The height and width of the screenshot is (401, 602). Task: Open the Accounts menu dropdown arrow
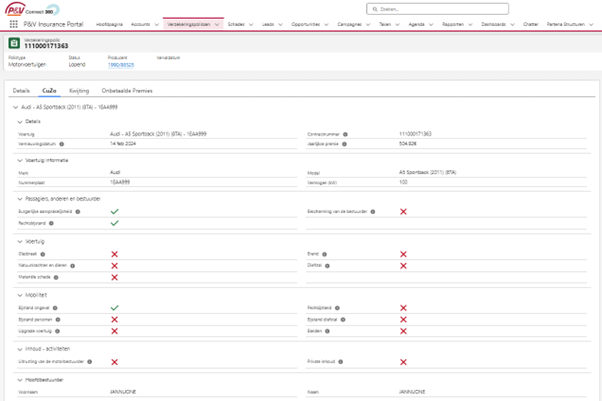click(157, 25)
